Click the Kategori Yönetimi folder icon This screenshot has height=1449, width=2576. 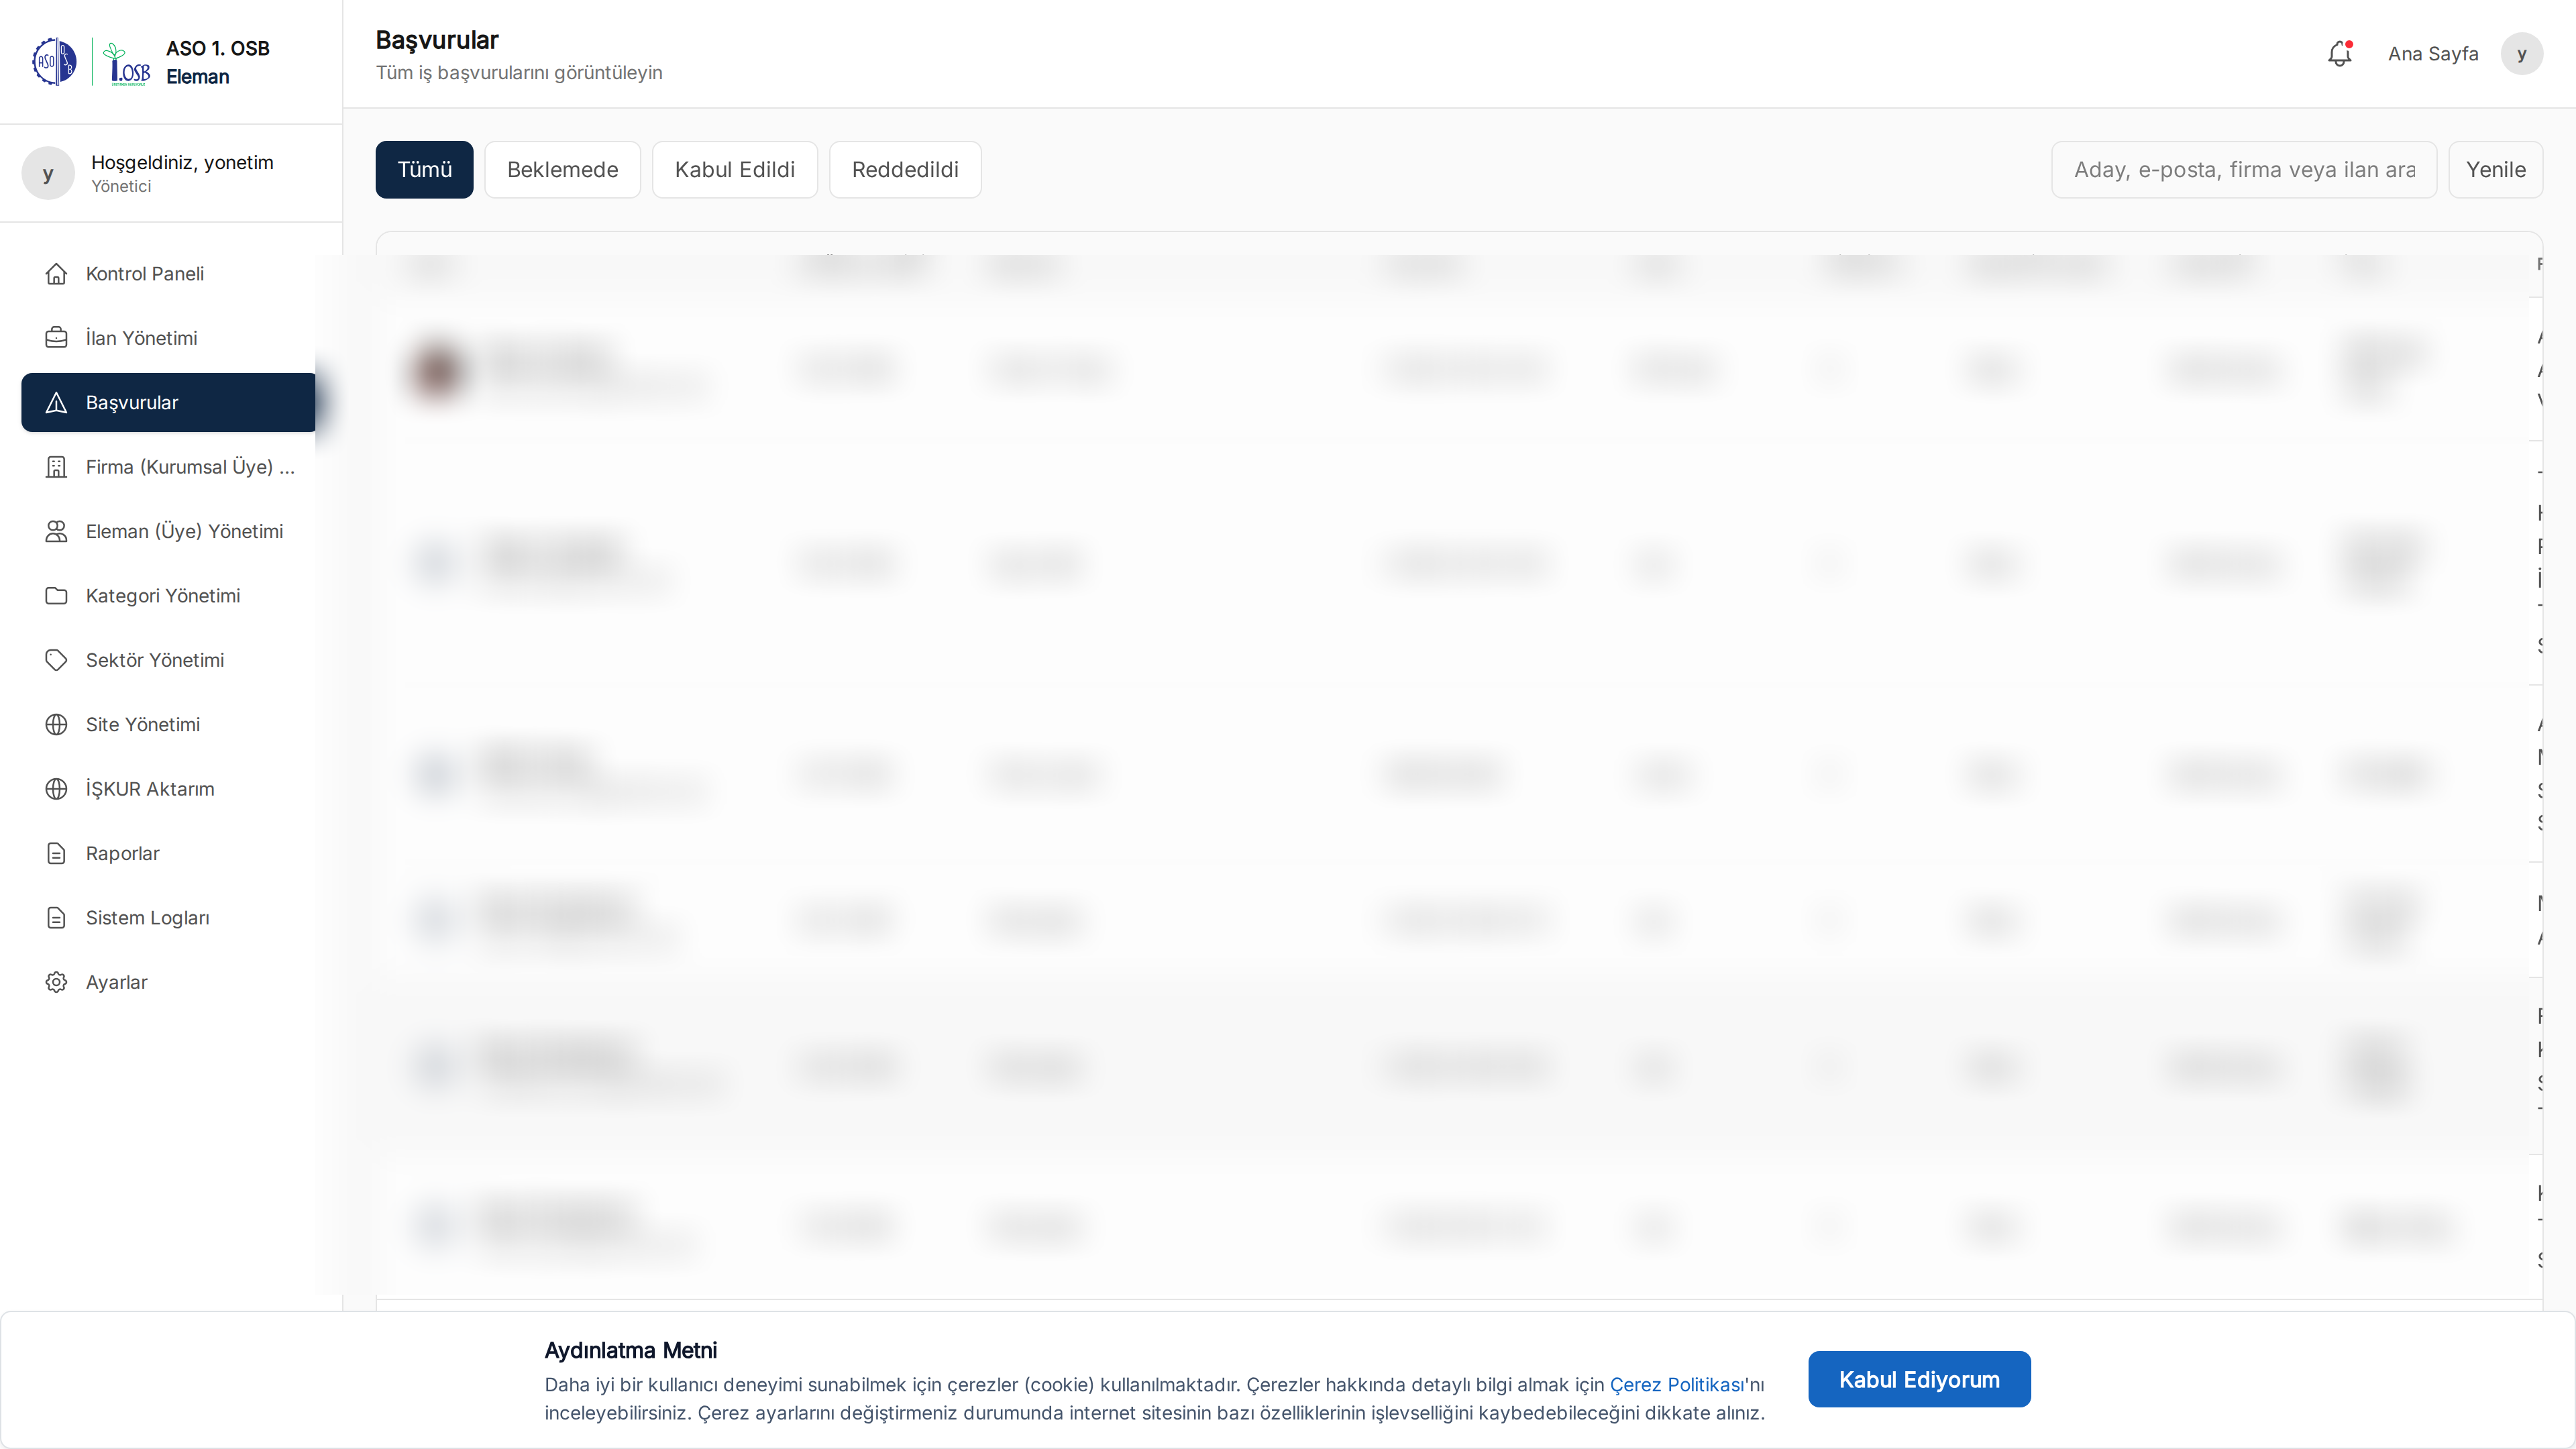click(x=56, y=596)
